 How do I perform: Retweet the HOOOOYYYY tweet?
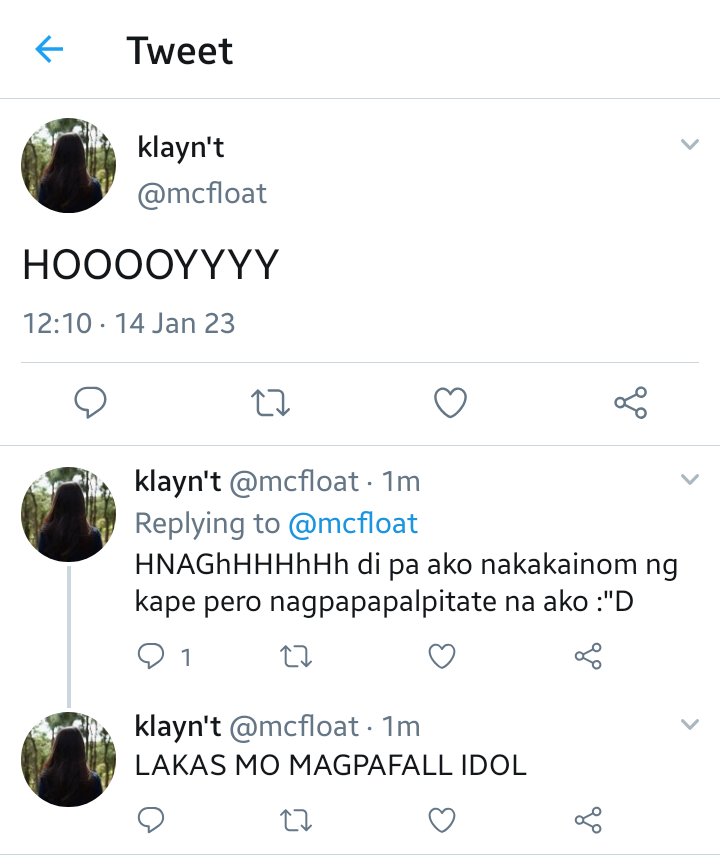point(270,403)
